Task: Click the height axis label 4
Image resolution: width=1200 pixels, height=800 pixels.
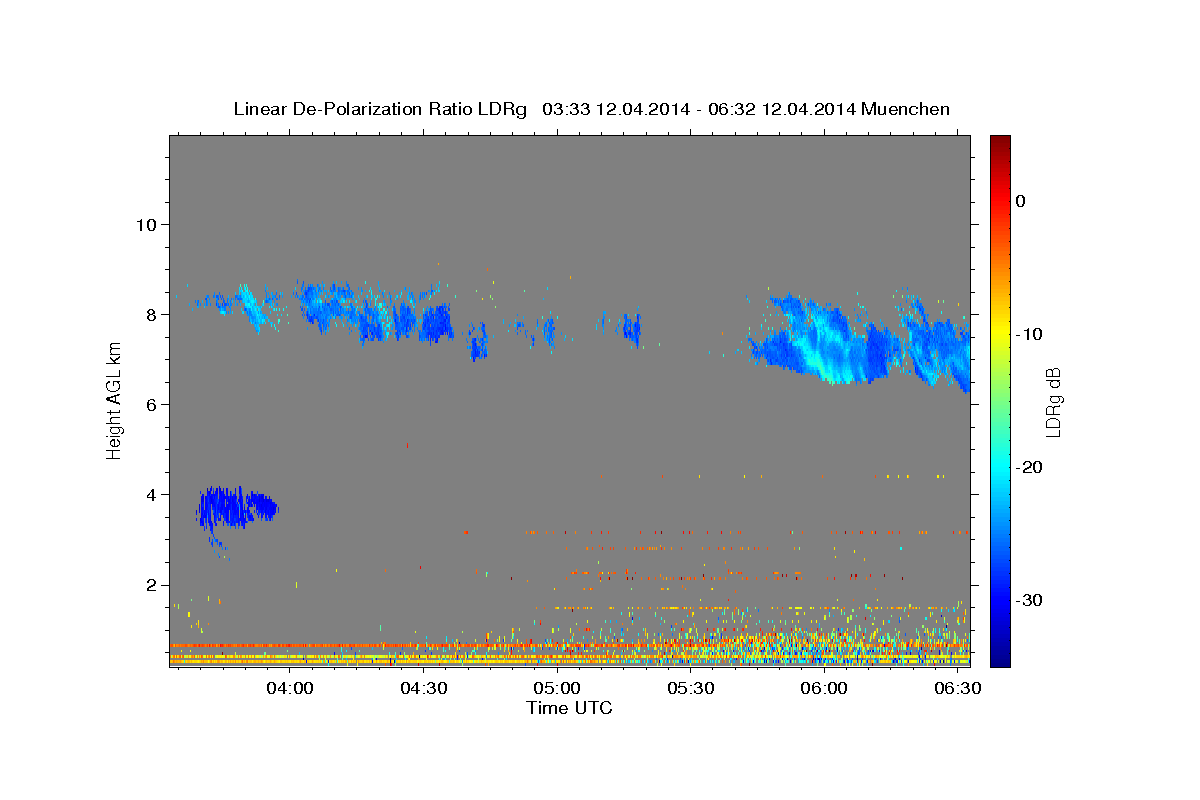Action: [x=151, y=494]
